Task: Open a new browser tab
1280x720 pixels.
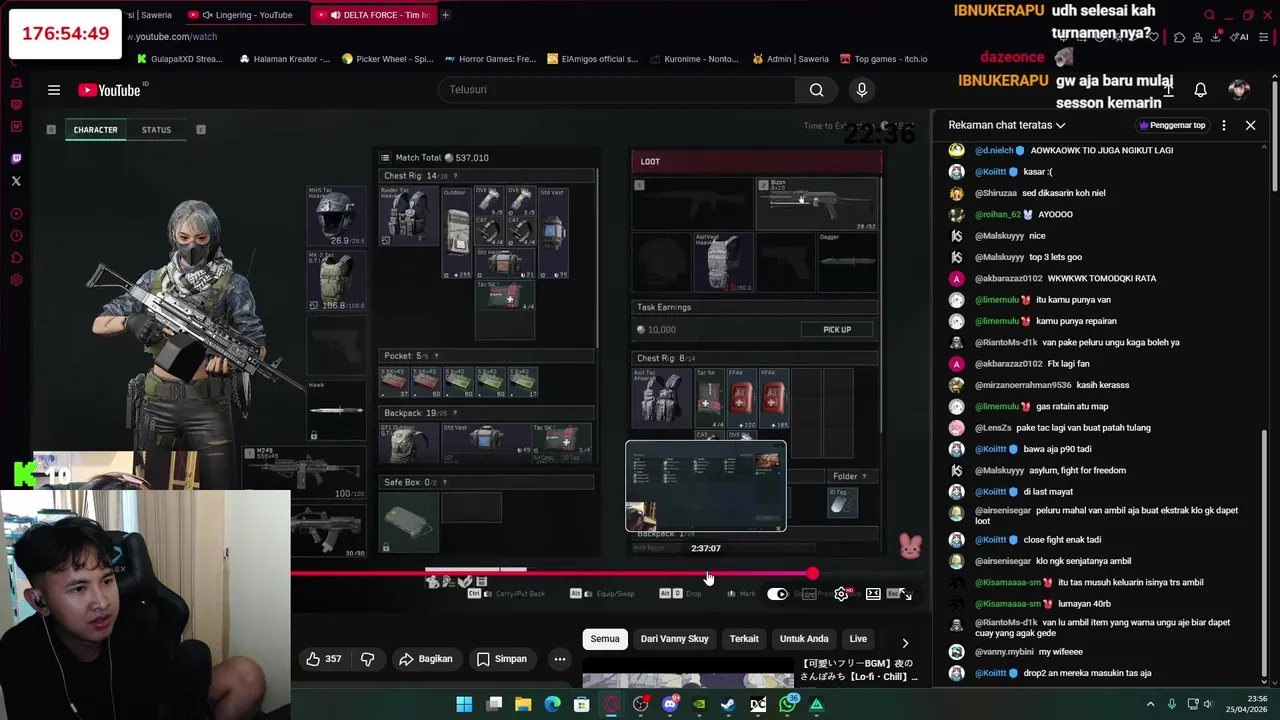Action: pos(445,15)
